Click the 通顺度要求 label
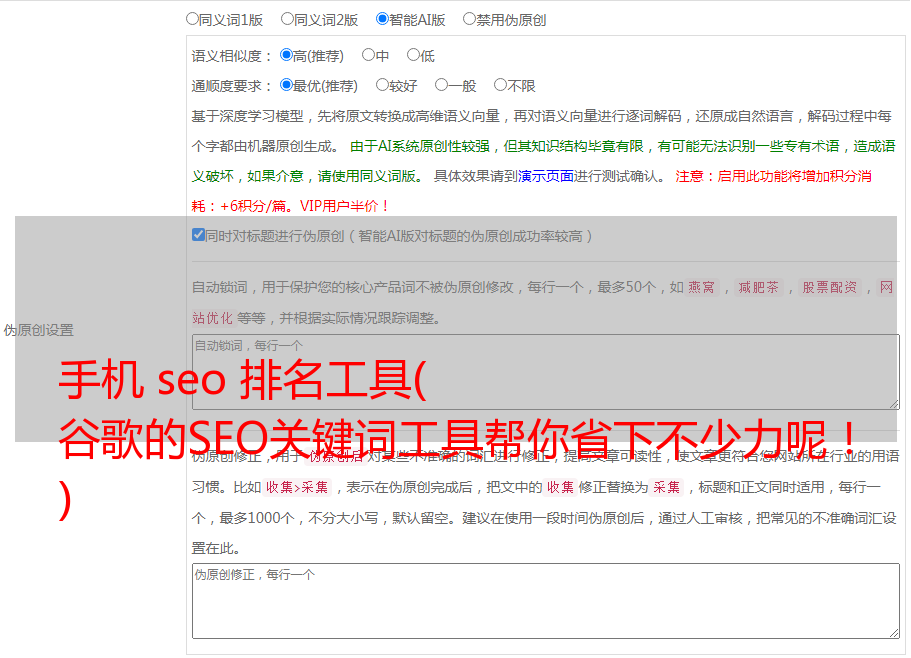The width and height of the screenshot is (911, 658). [232, 86]
